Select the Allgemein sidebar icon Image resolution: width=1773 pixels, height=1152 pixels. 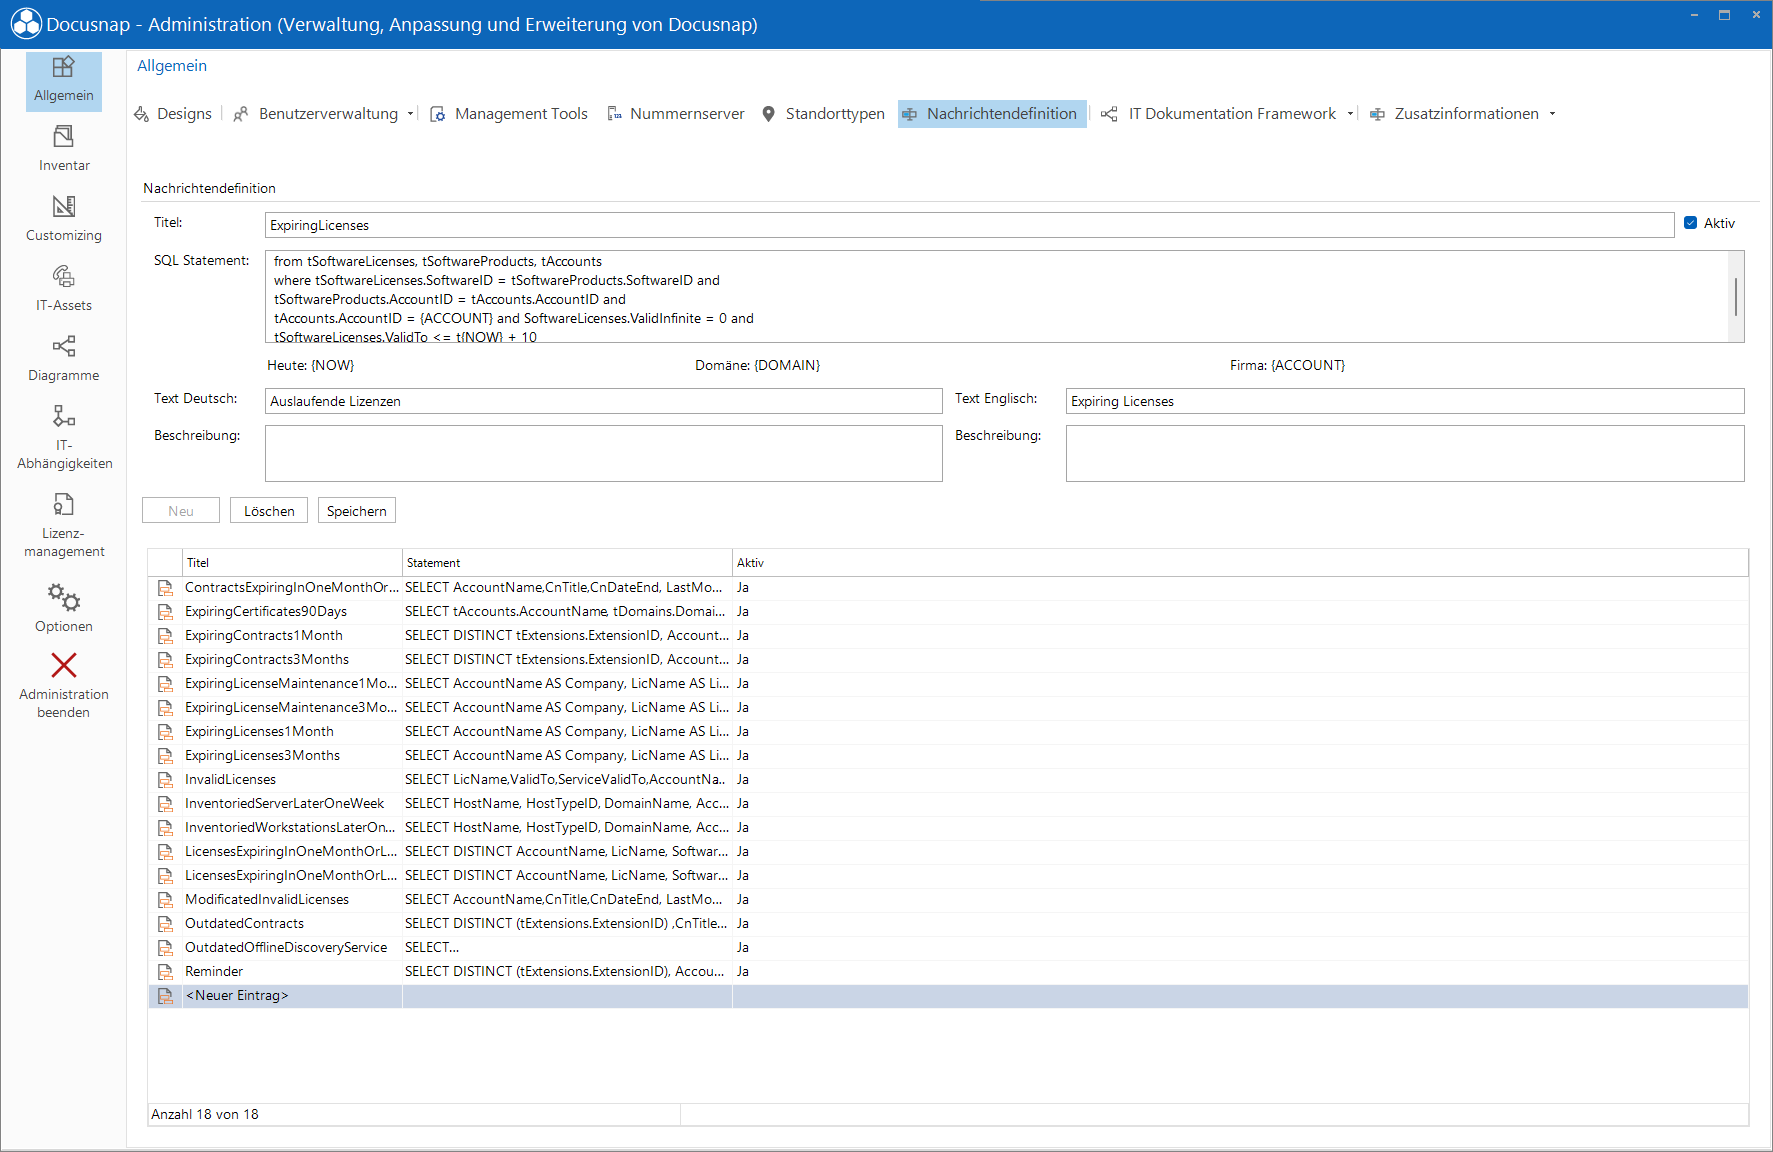[64, 80]
